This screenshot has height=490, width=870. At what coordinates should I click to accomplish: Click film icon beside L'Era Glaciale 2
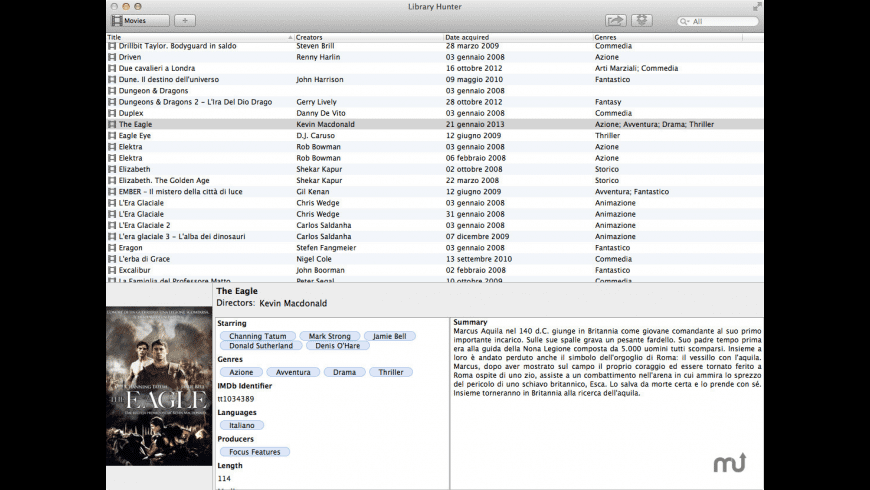coord(112,225)
